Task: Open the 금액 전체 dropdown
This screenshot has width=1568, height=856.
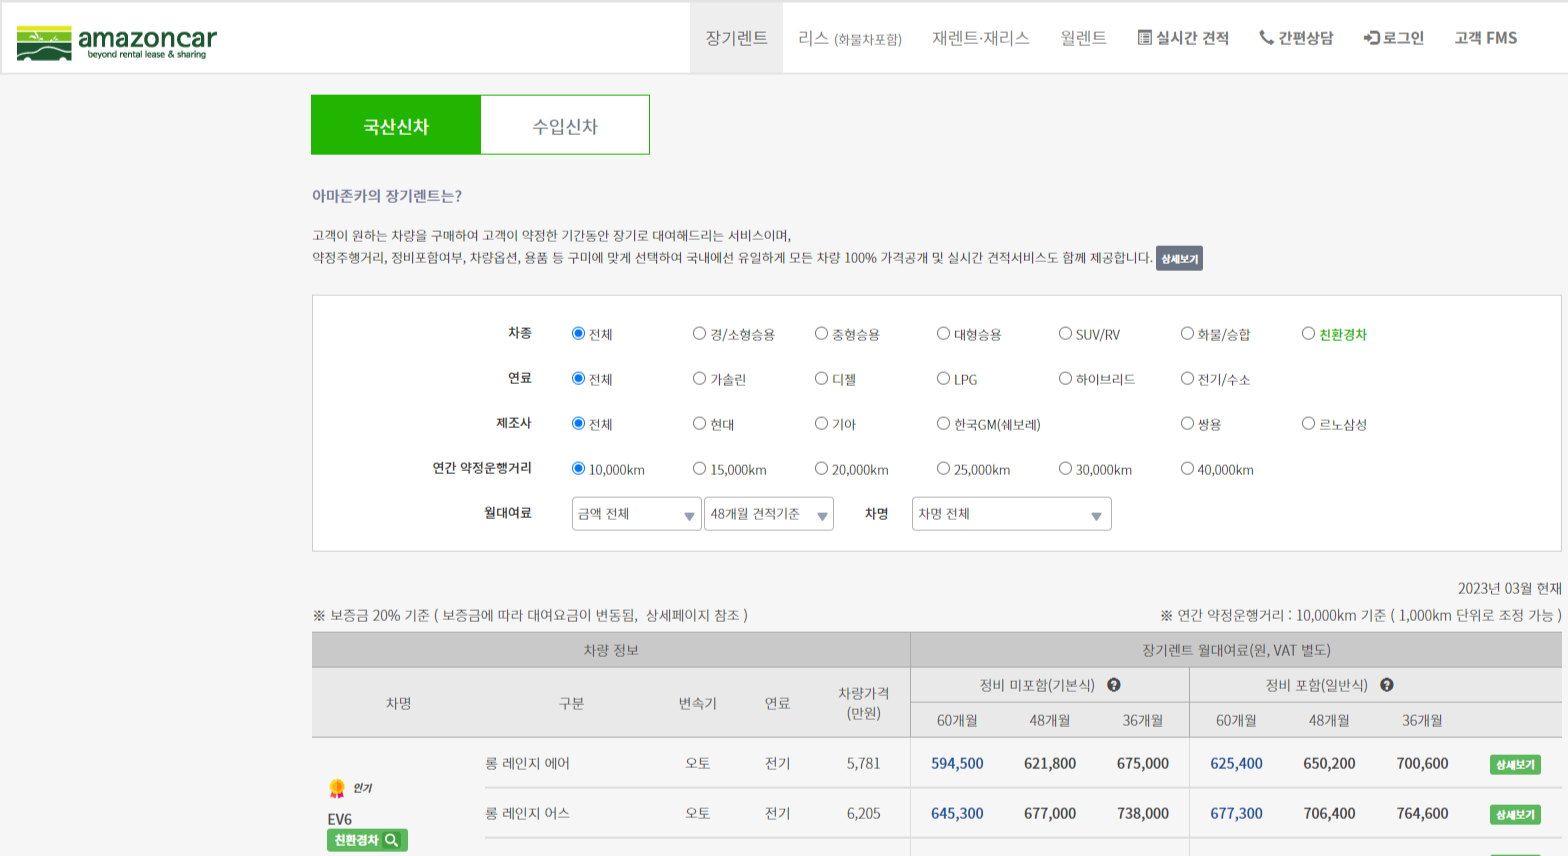Action: (x=636, y=514)
